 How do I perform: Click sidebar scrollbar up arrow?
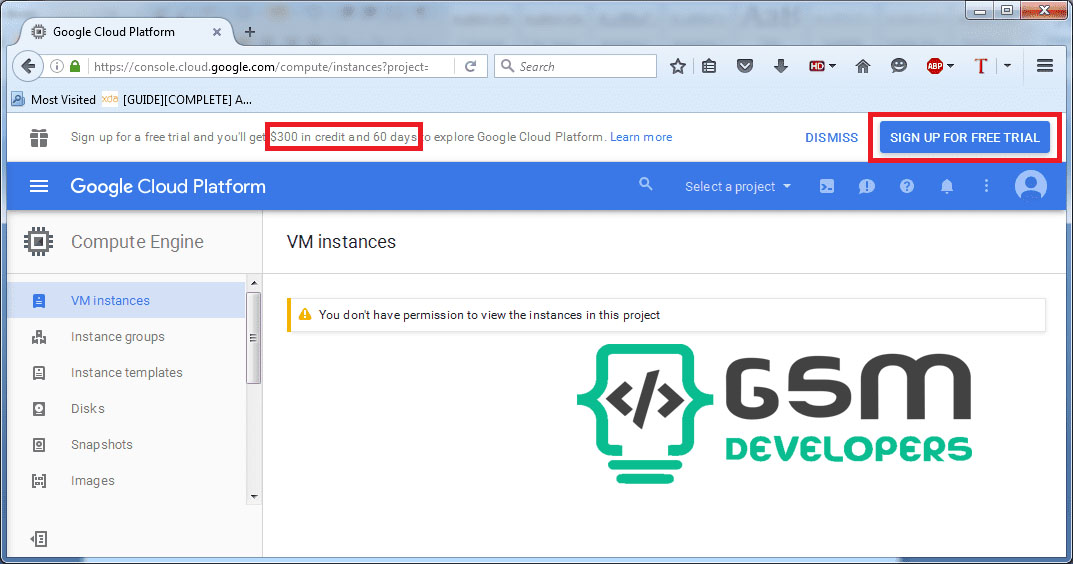(254, 283)
